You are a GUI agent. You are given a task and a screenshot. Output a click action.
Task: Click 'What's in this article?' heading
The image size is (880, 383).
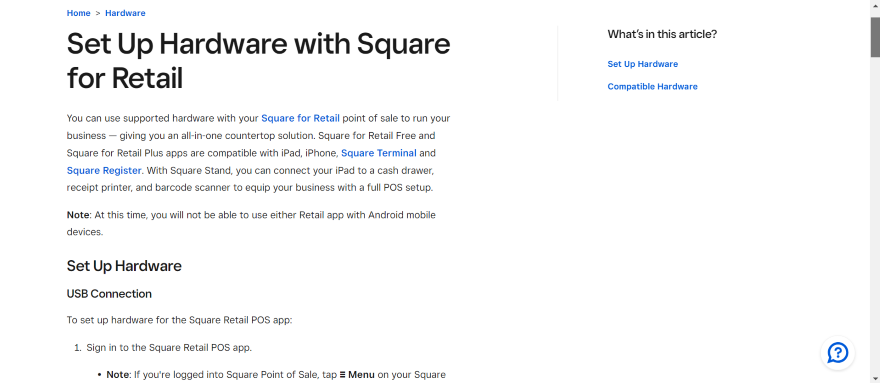coord(662,34)
